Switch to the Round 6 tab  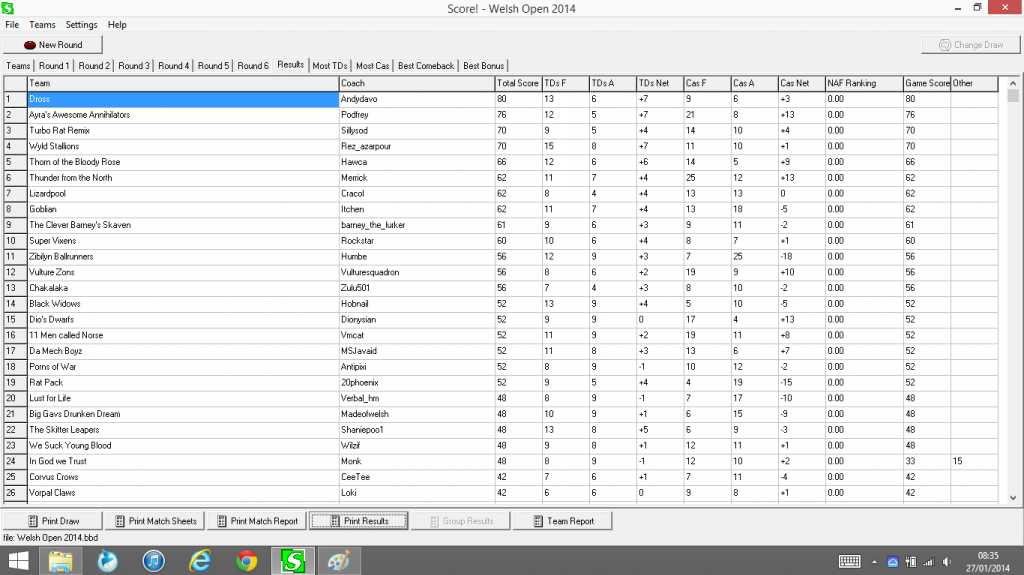pyautogui.click(x=253, y=66)
